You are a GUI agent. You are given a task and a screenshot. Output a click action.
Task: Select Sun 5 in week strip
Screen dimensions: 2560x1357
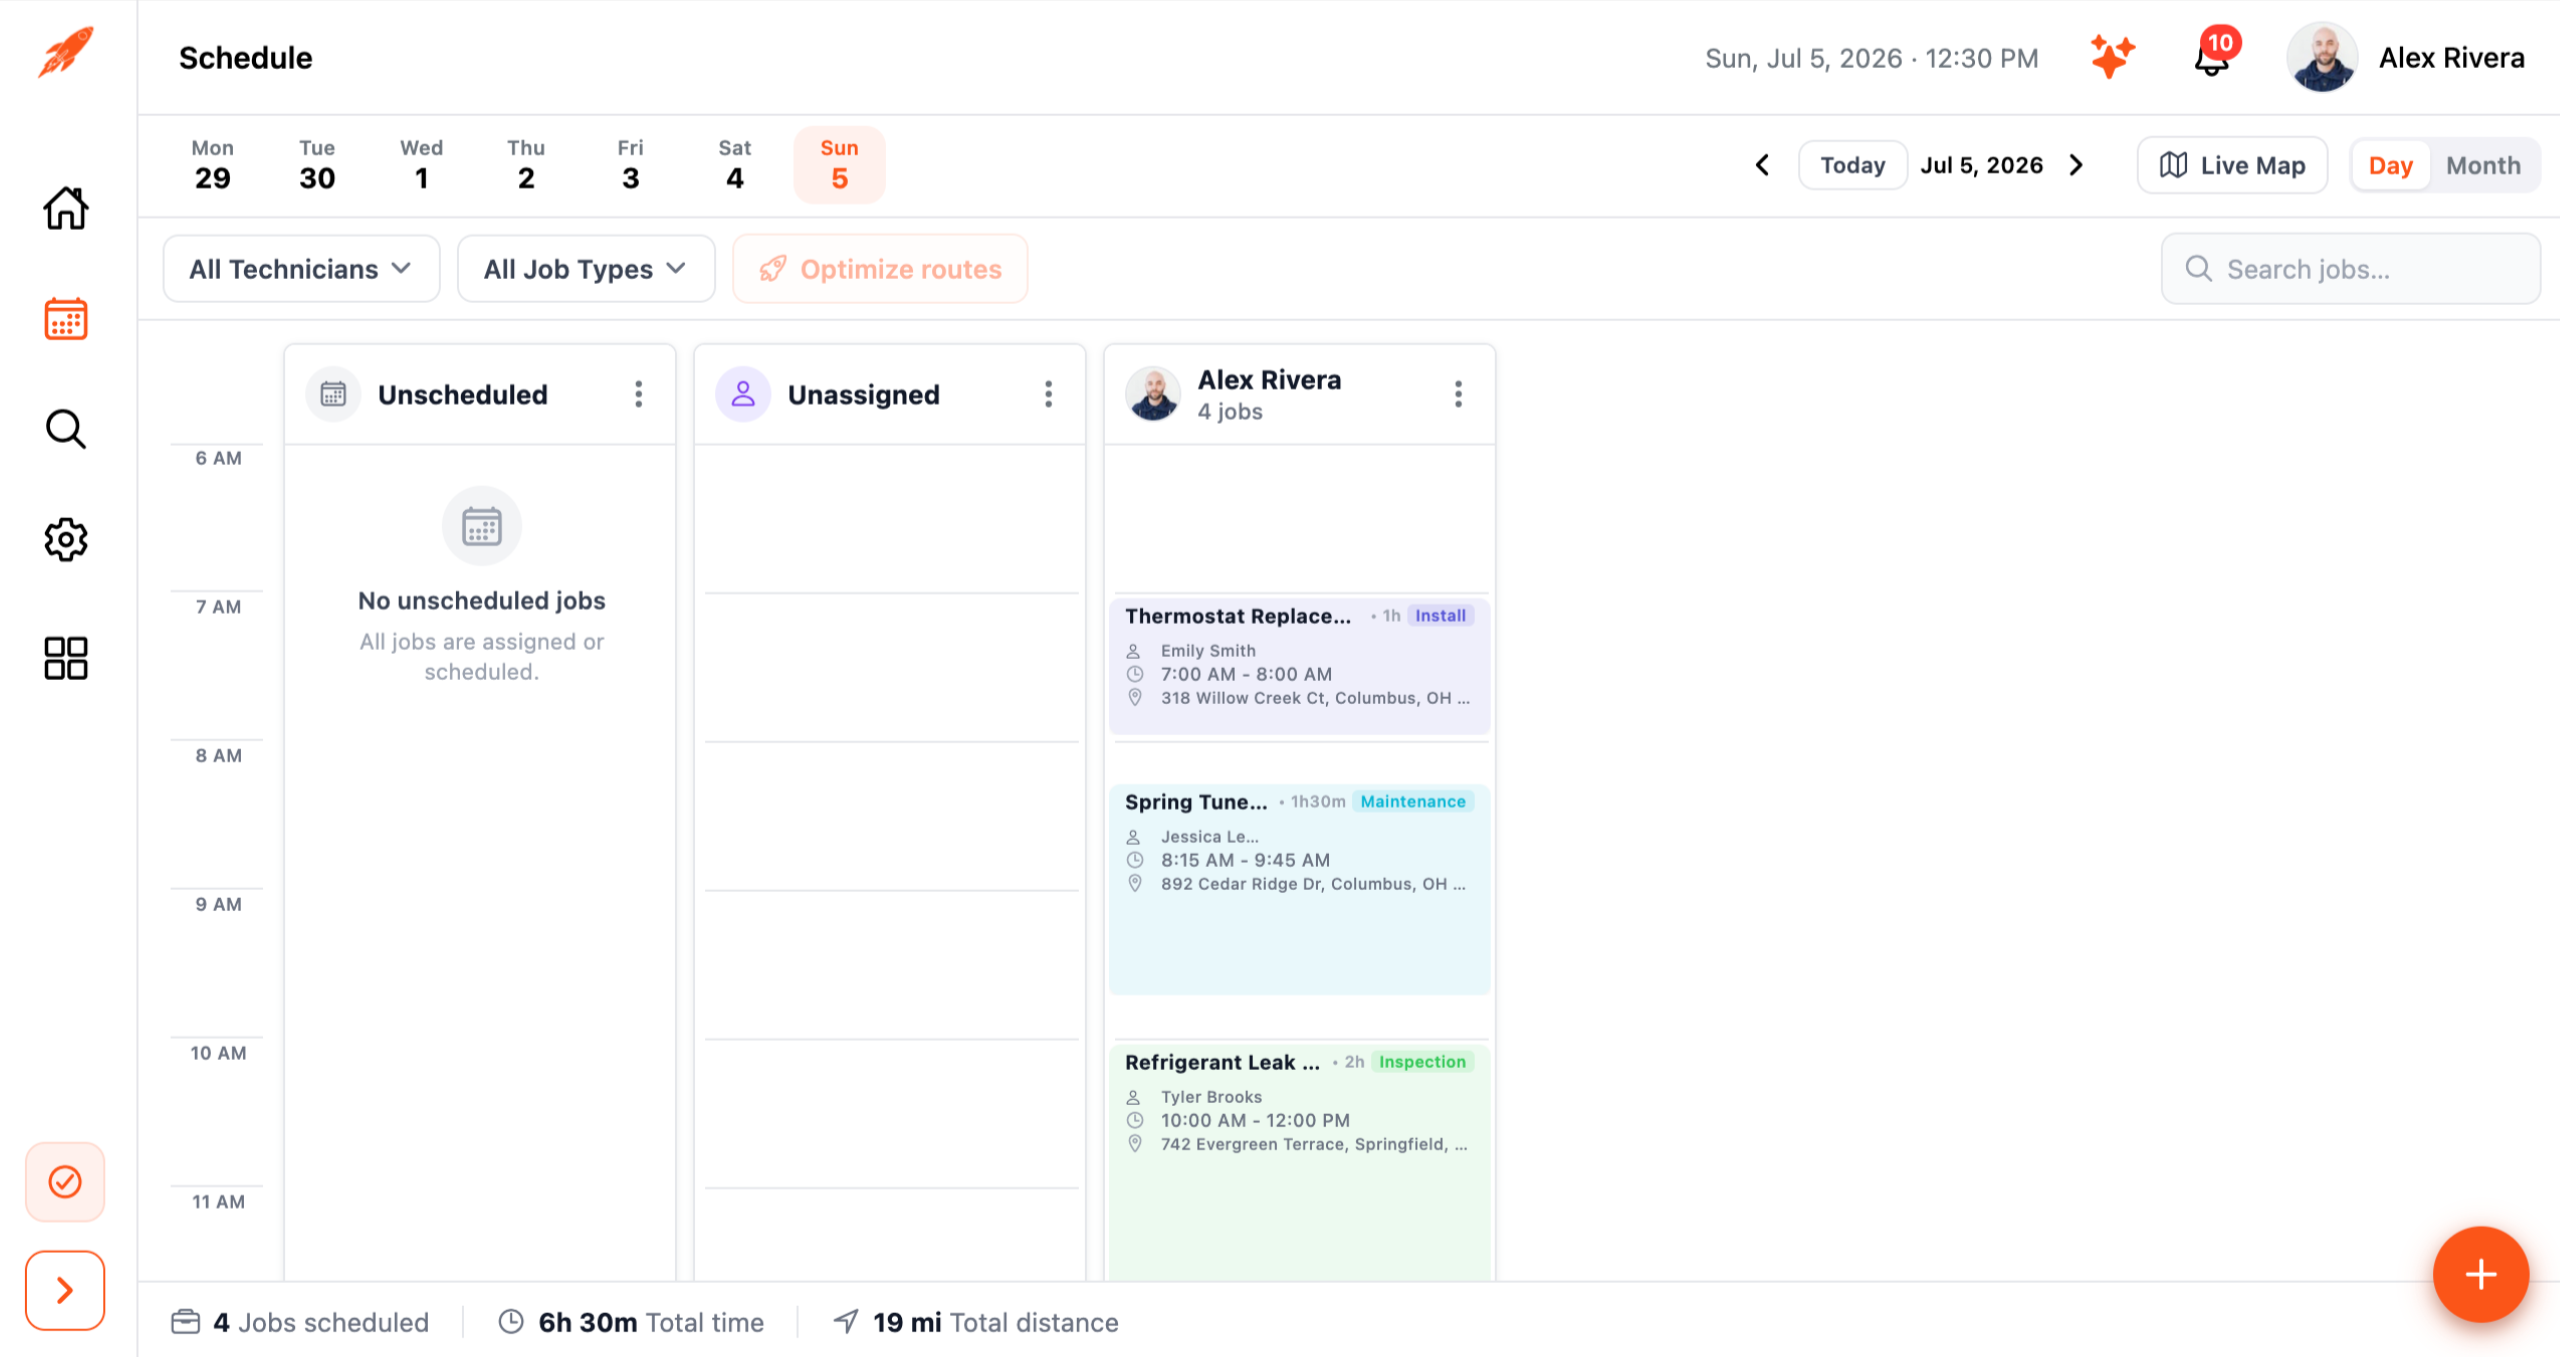pos(839,165)
